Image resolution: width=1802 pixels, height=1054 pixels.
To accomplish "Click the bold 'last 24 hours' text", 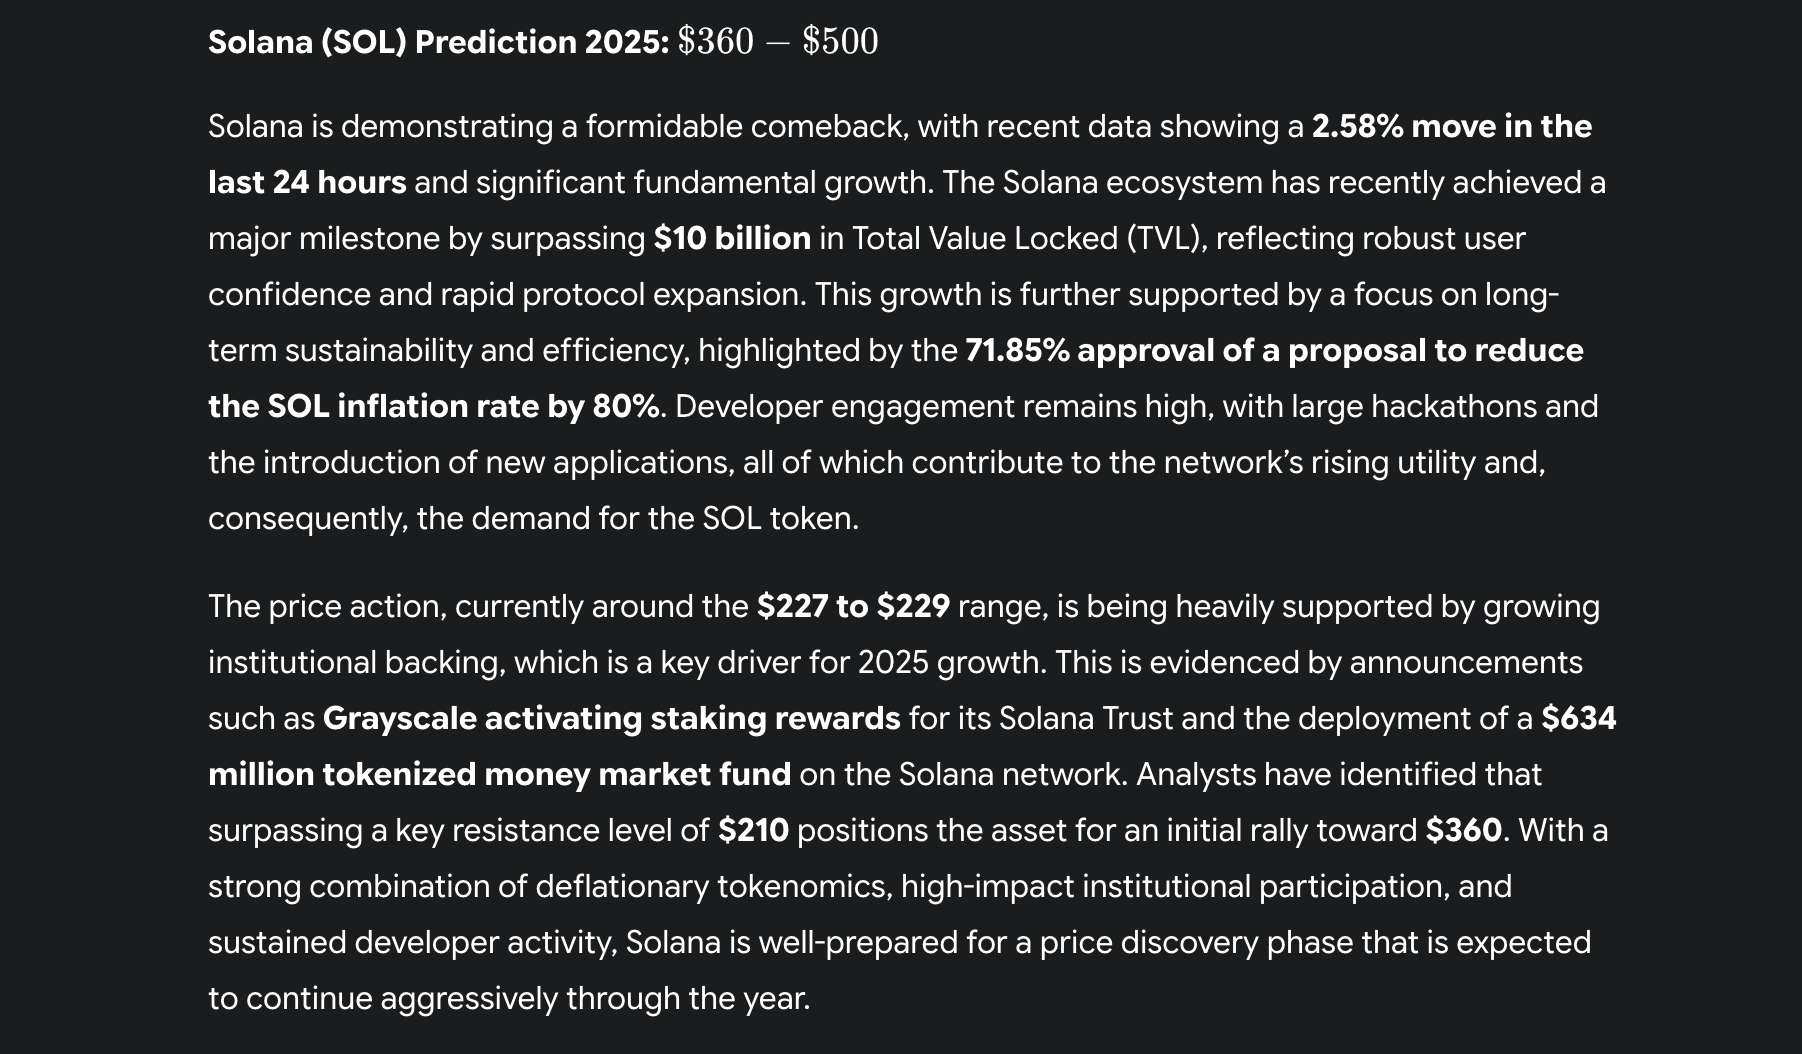I will coord(307,183).
